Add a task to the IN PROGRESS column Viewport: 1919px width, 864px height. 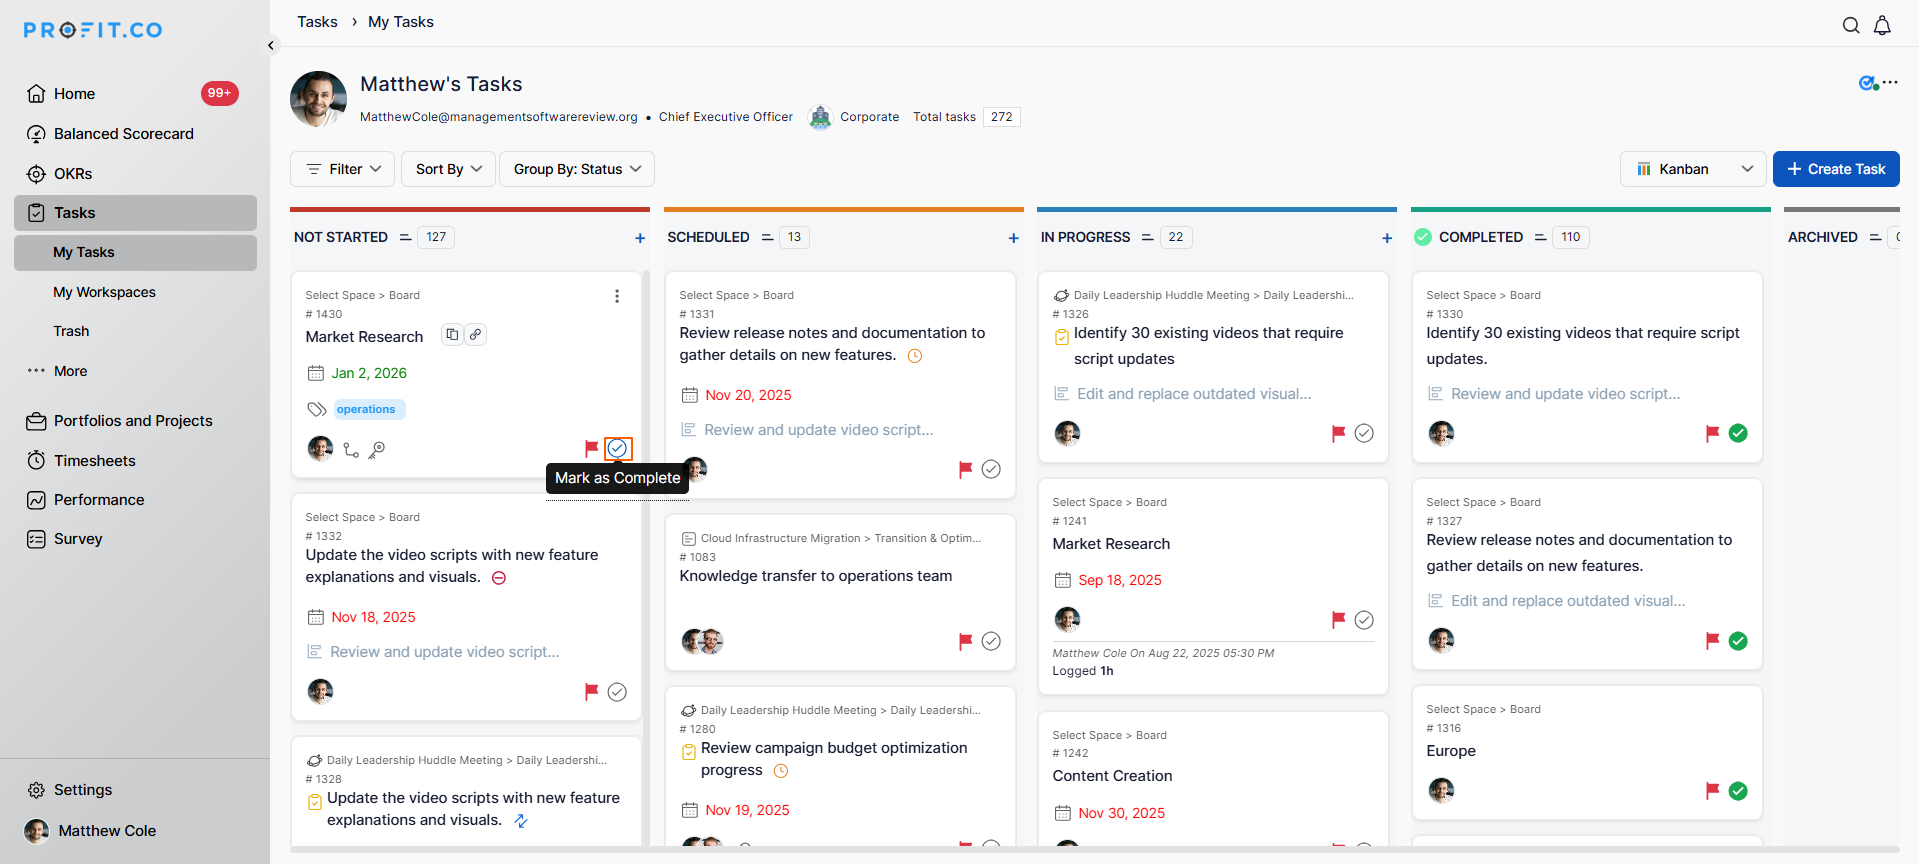[1387, 238]
